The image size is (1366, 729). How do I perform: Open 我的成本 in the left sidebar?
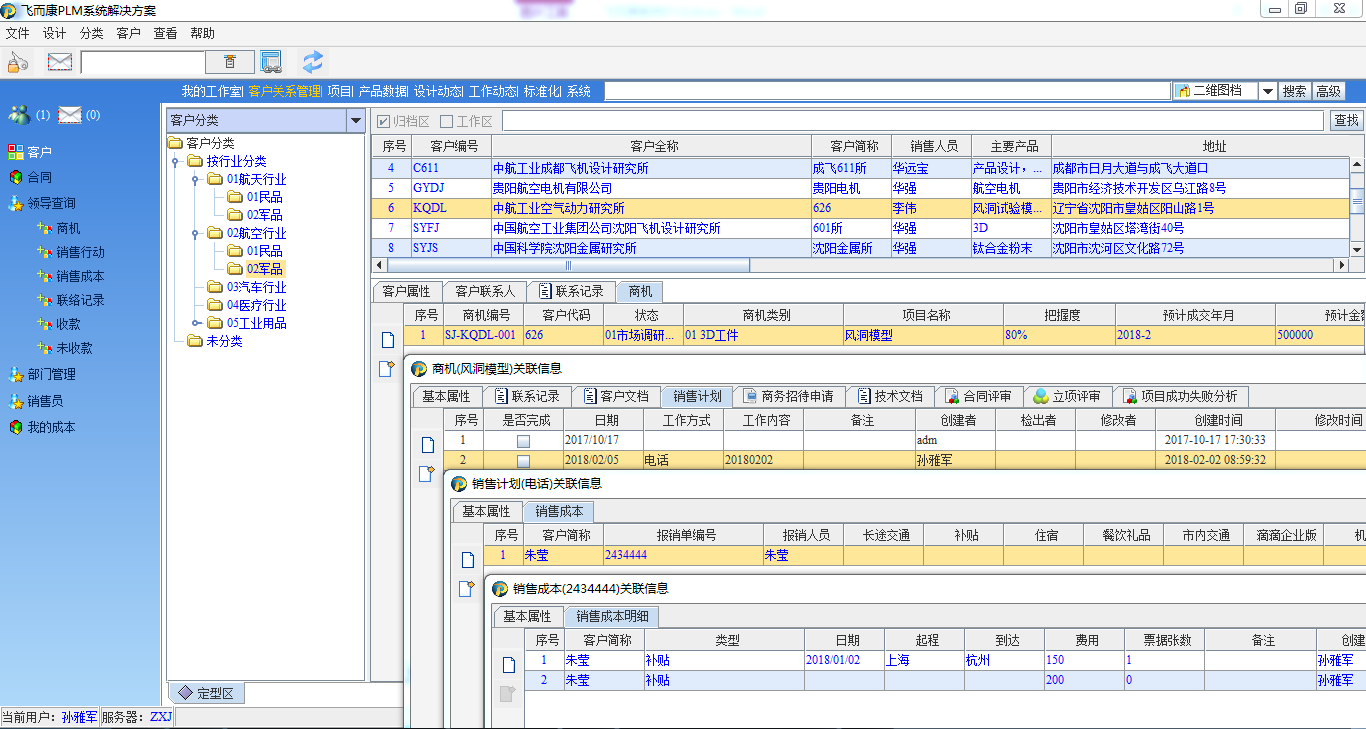(50, 427)
